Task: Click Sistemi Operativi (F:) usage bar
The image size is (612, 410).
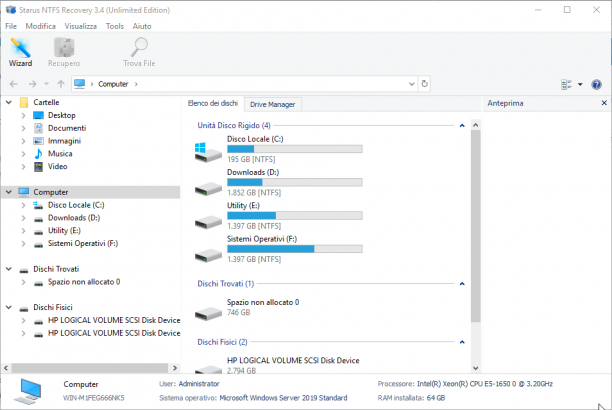Action: 295,249
